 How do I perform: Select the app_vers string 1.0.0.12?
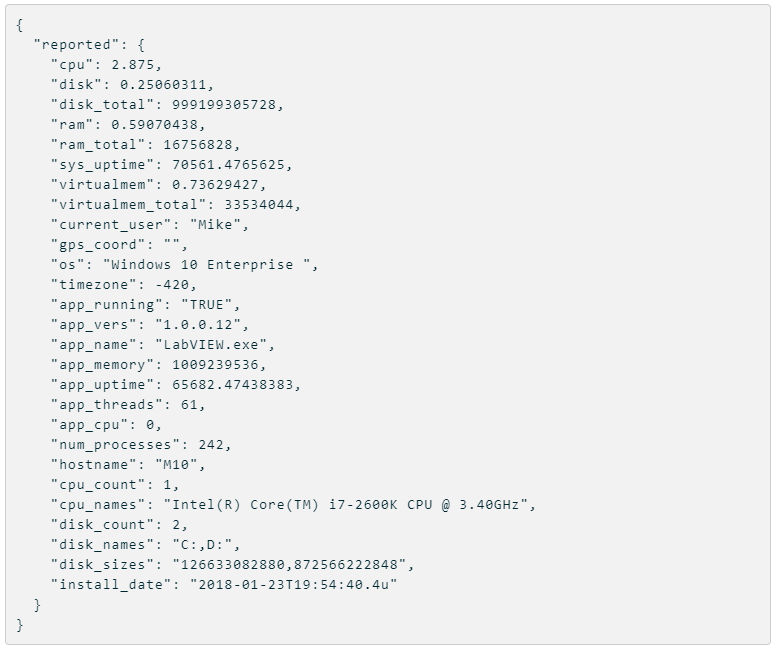(x=198, y=325)
